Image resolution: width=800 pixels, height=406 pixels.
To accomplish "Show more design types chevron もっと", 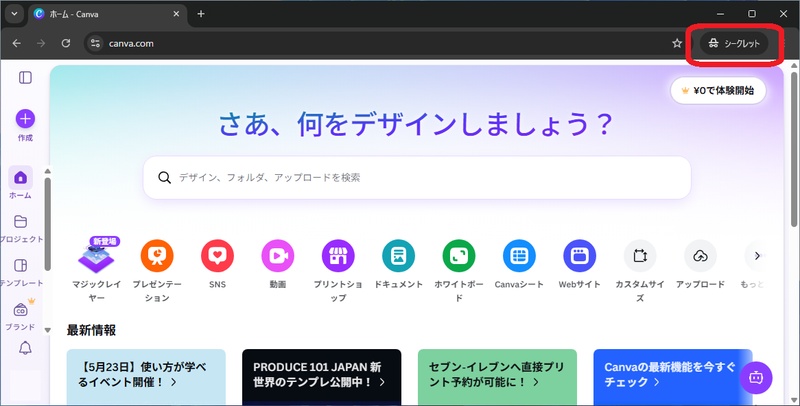I will click(757, 256).
